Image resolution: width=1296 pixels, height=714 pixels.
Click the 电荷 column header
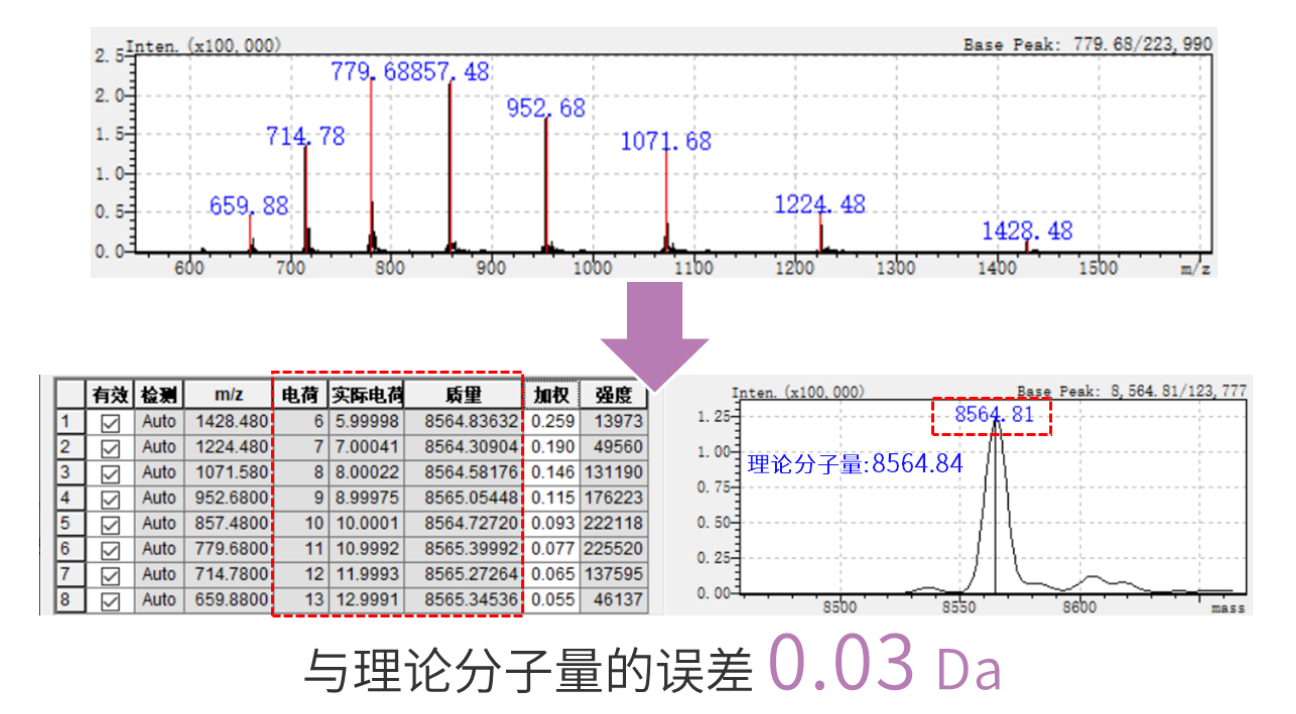click(x=301, y=395)
